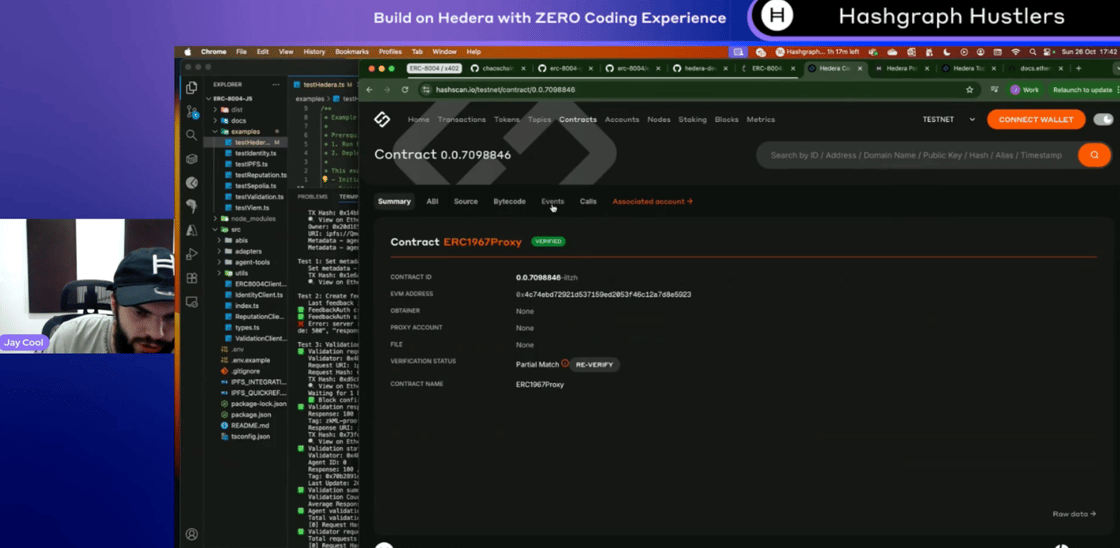Click the RE-VERIFY button

coord(594,364)
